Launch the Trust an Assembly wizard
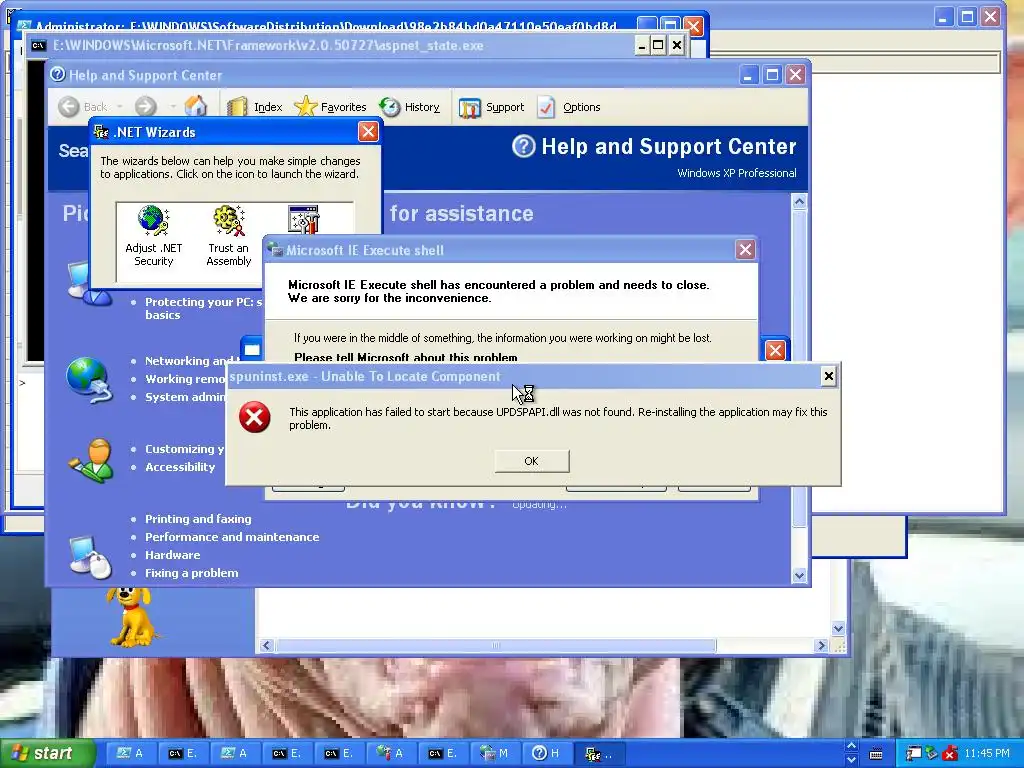 point(229,236)
